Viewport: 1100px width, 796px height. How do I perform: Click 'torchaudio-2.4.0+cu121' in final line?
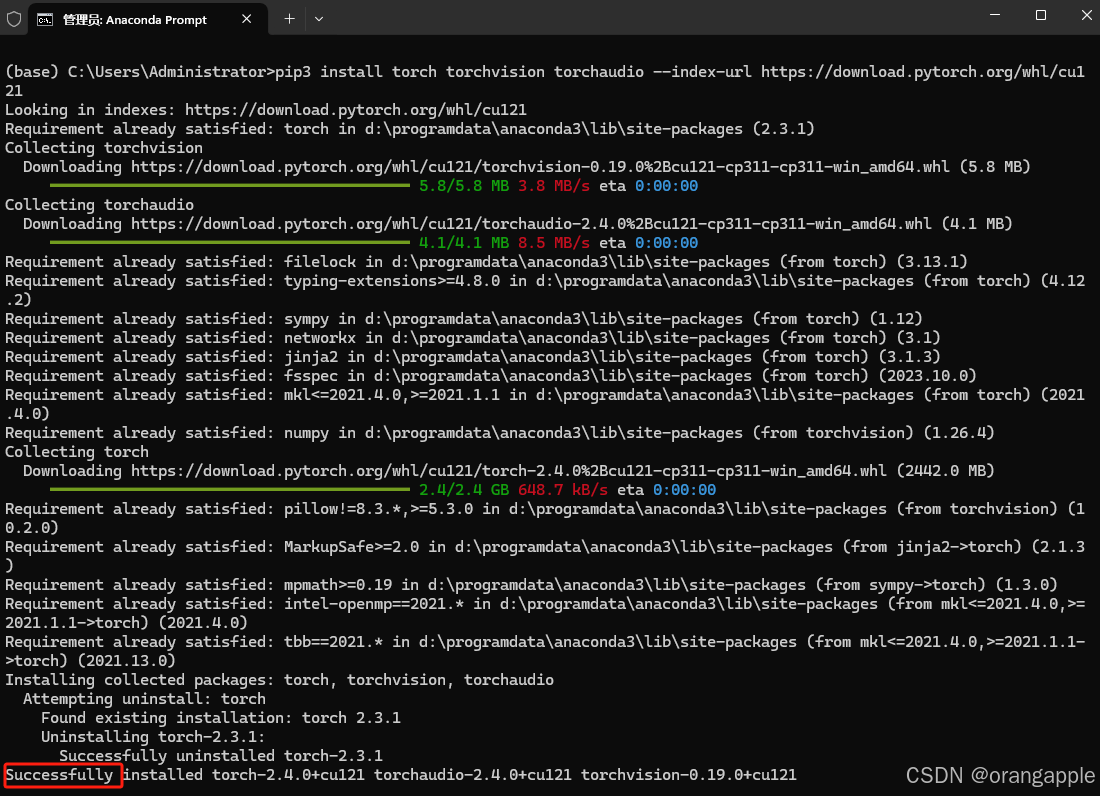click(x=473, y=774)
